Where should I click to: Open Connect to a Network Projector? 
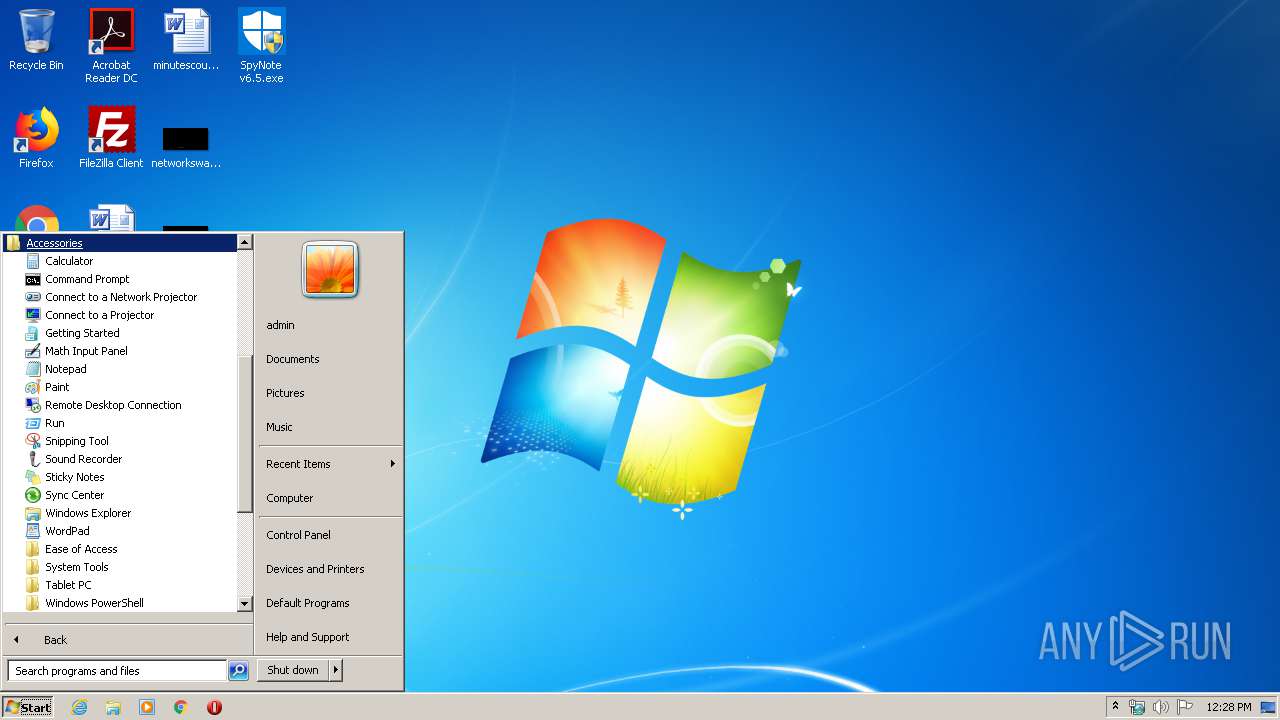pos(120,297)
